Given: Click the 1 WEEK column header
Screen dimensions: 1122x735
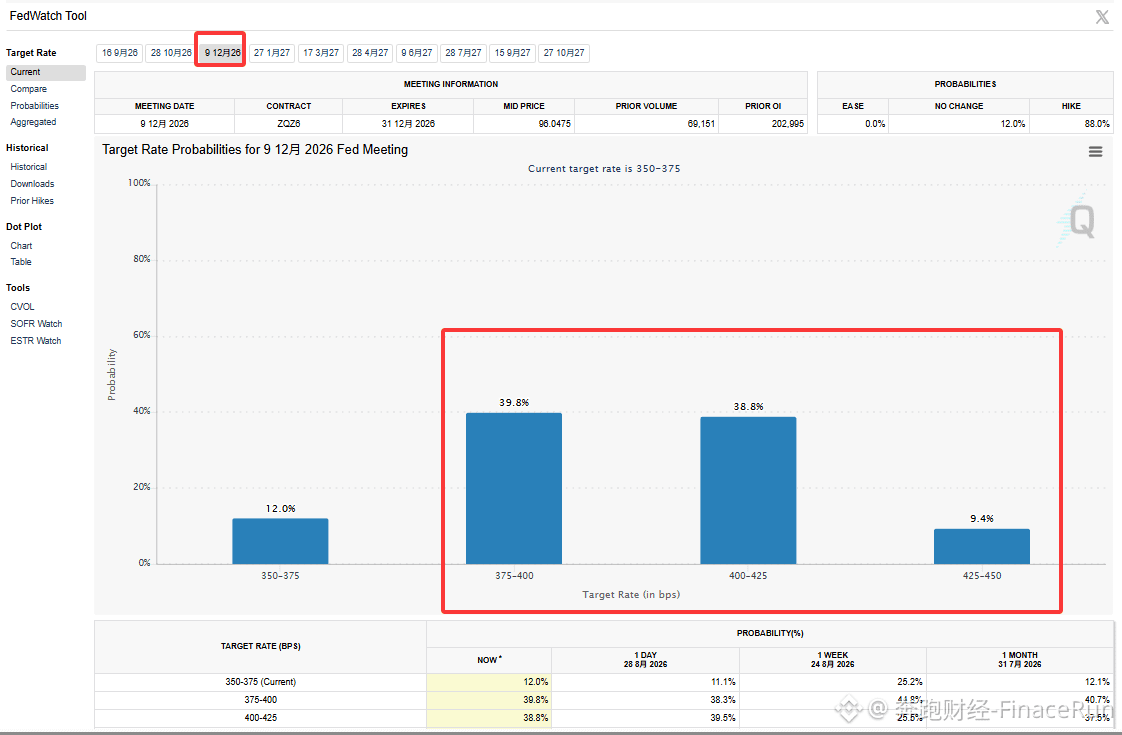Looking at the screenshot, I should 833,659.
